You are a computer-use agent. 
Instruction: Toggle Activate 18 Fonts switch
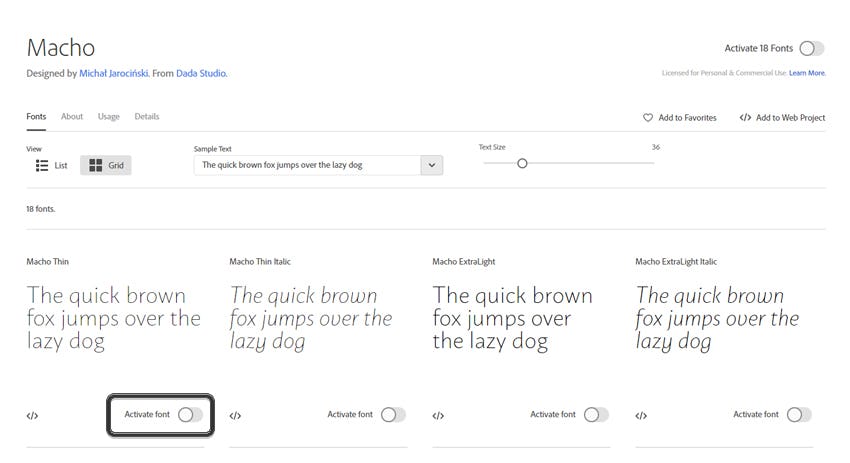(x=811, y=48)
